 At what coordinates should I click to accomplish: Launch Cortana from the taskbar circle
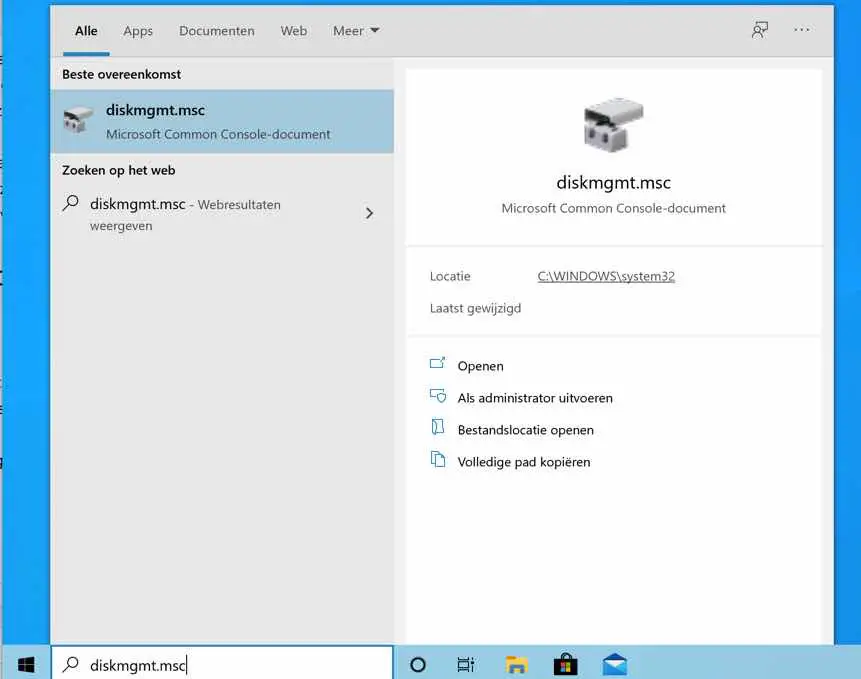(x=418, y=665)
